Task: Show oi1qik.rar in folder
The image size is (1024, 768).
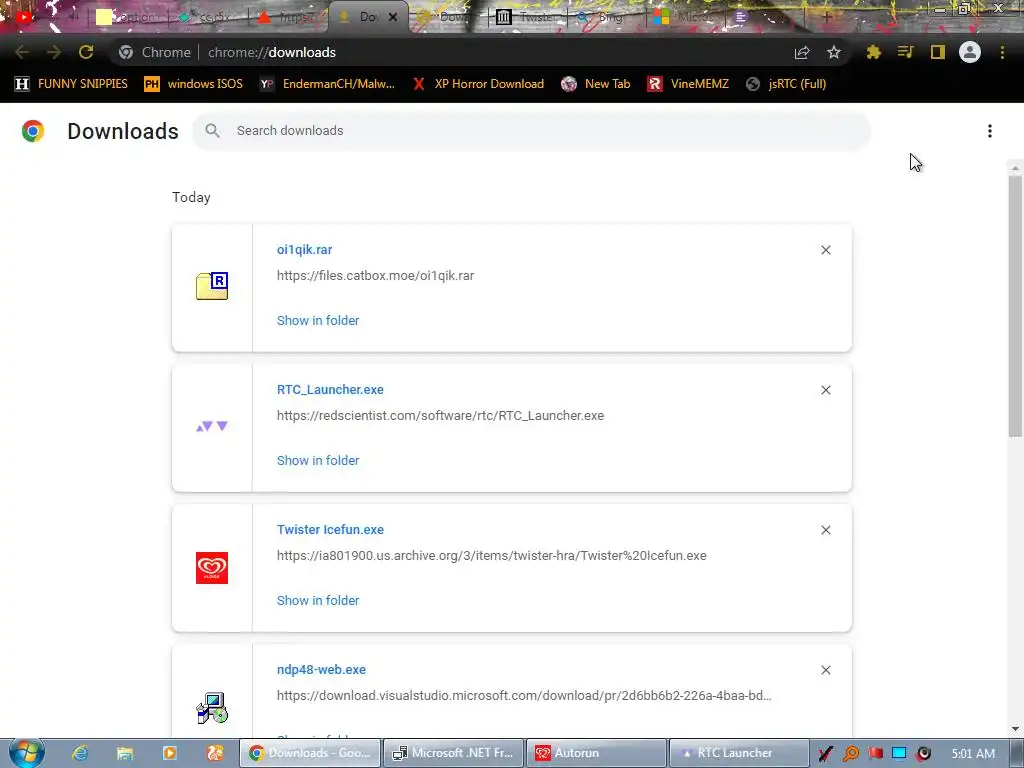Action: point(318,321)
